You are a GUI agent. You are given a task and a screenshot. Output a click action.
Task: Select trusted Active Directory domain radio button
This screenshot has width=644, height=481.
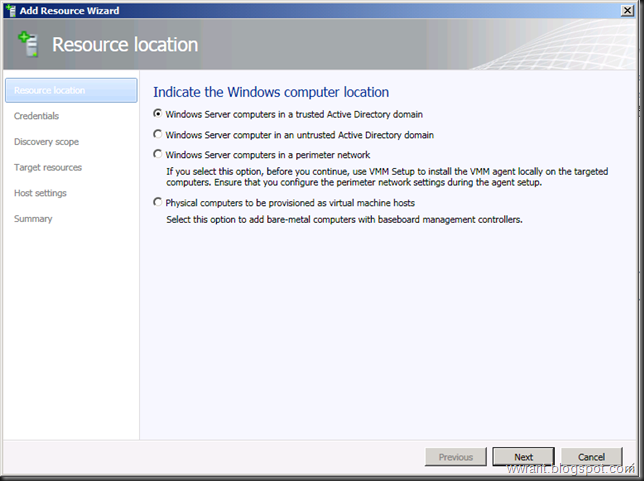coord(157,113)
